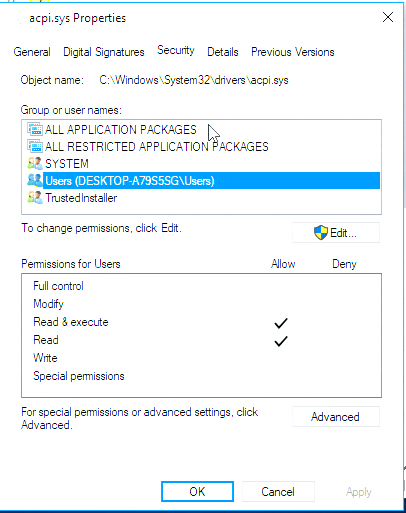Viewport: 406px width, 513px height.
Task: Click the file icon in the title bar
Action: tap(18, 18)
